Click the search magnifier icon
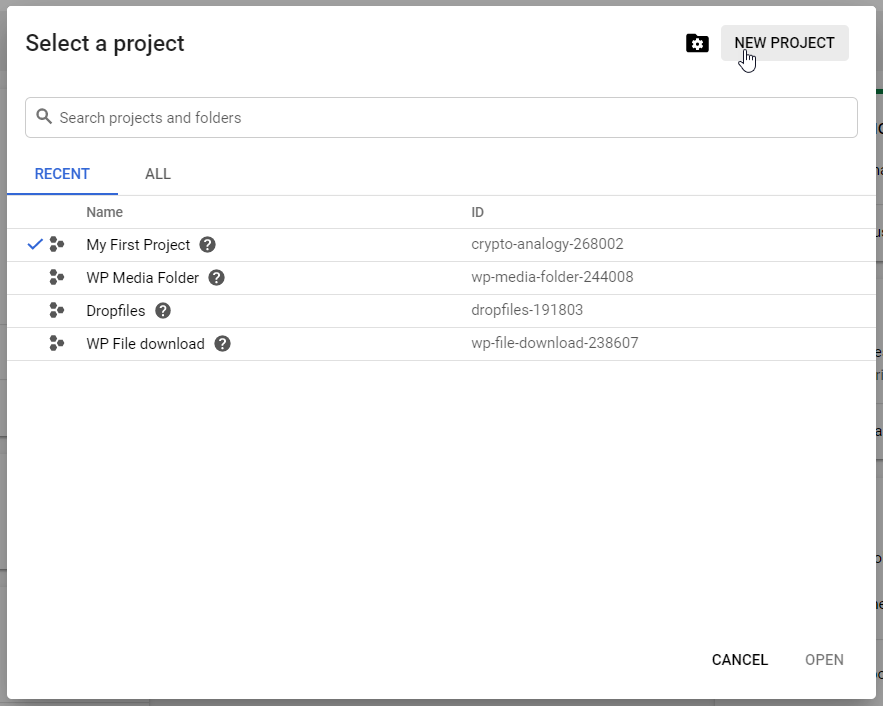This screenshot has height=706, width=883. (44, 117)
